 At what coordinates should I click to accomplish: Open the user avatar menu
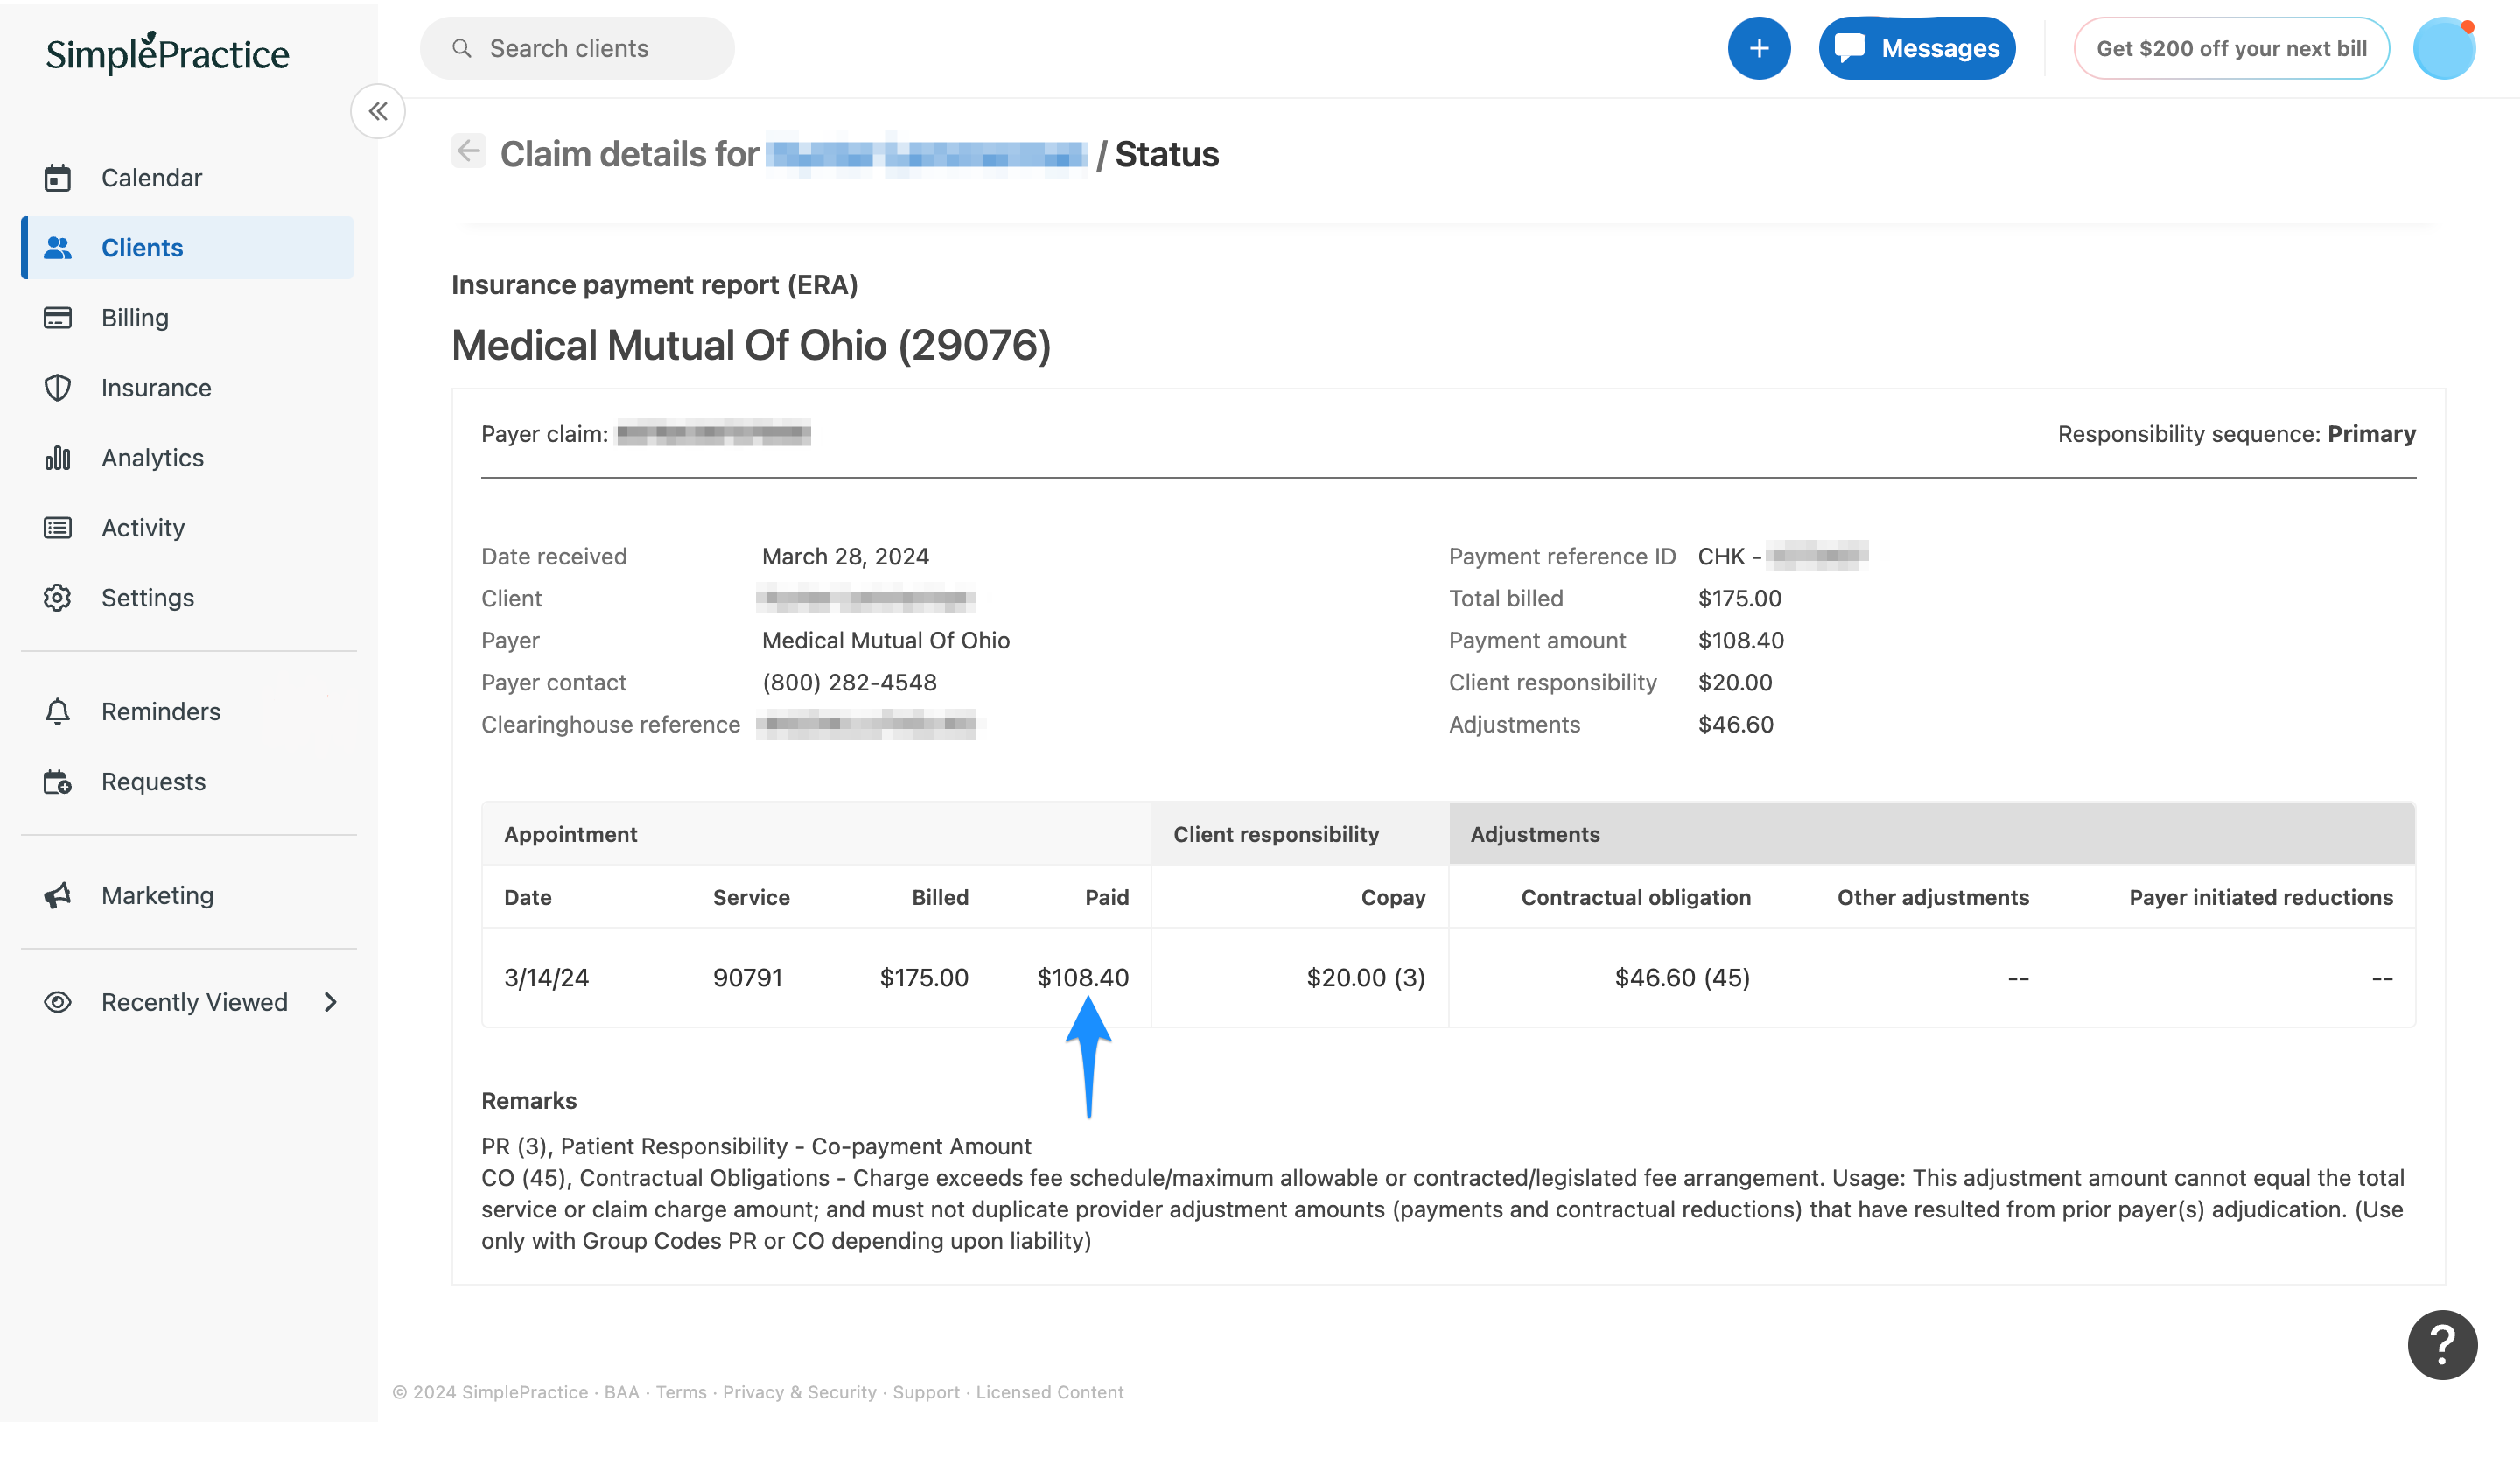[2444, 48]
